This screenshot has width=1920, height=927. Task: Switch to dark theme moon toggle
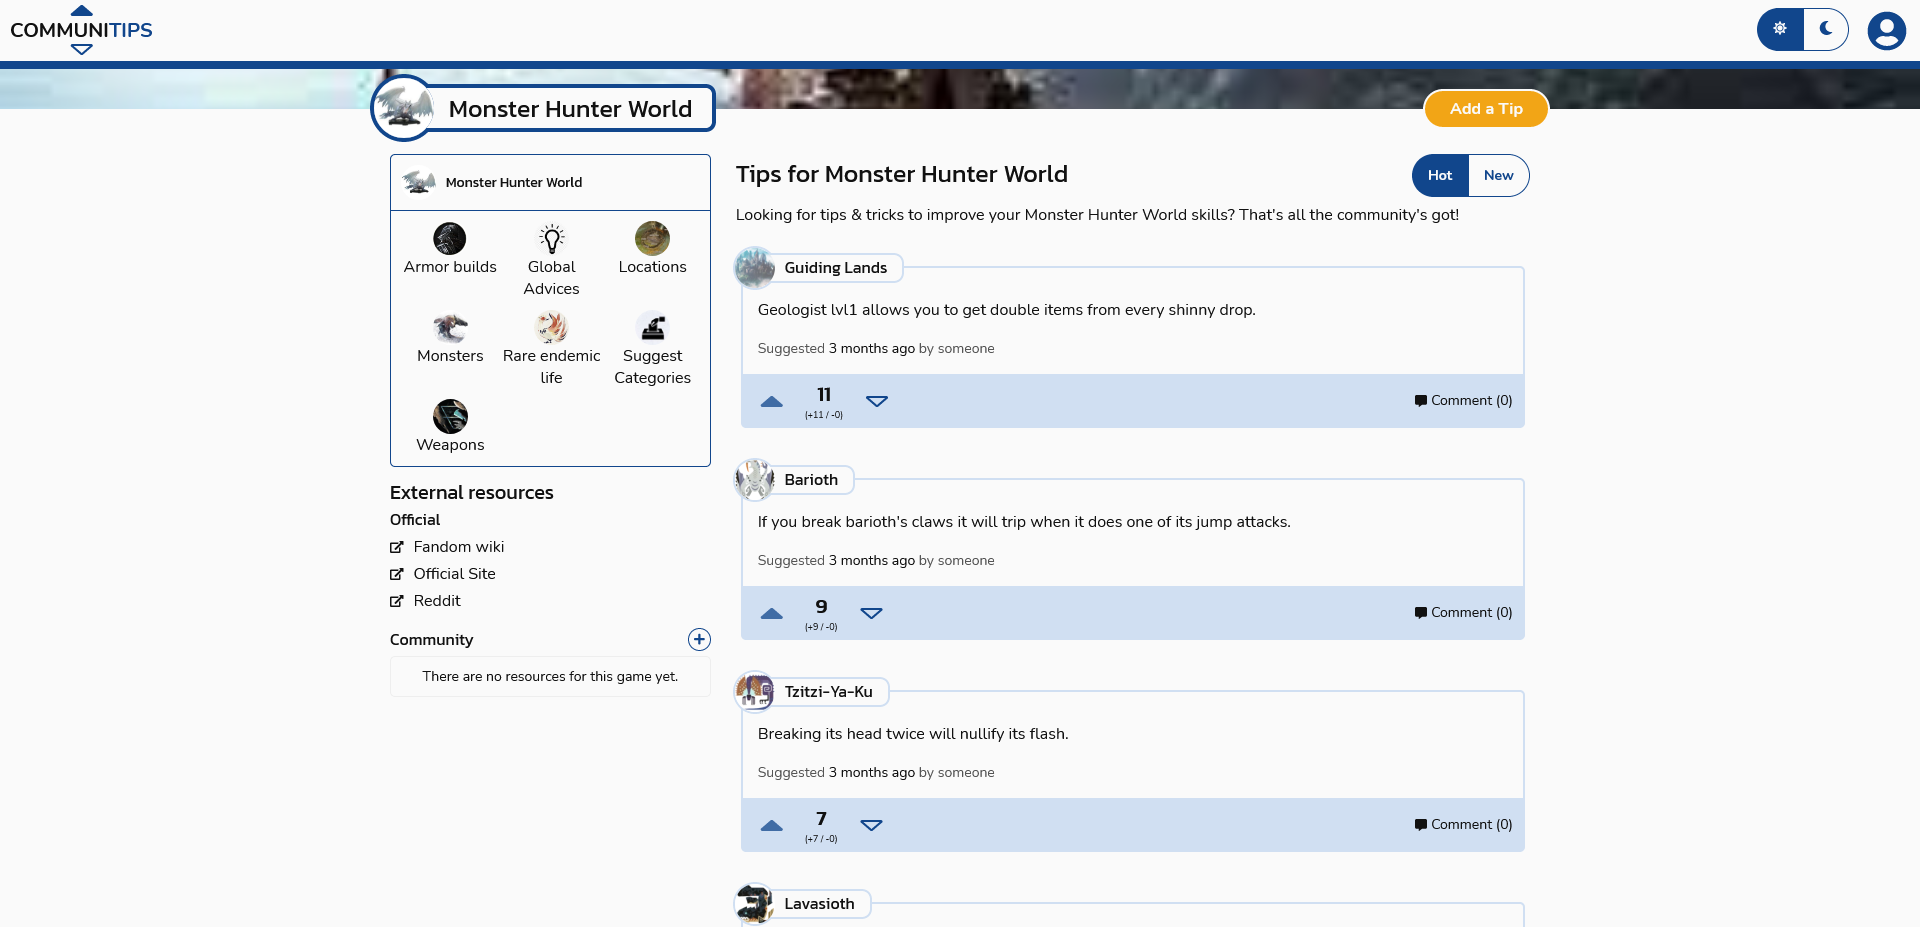coord(1826,29)
